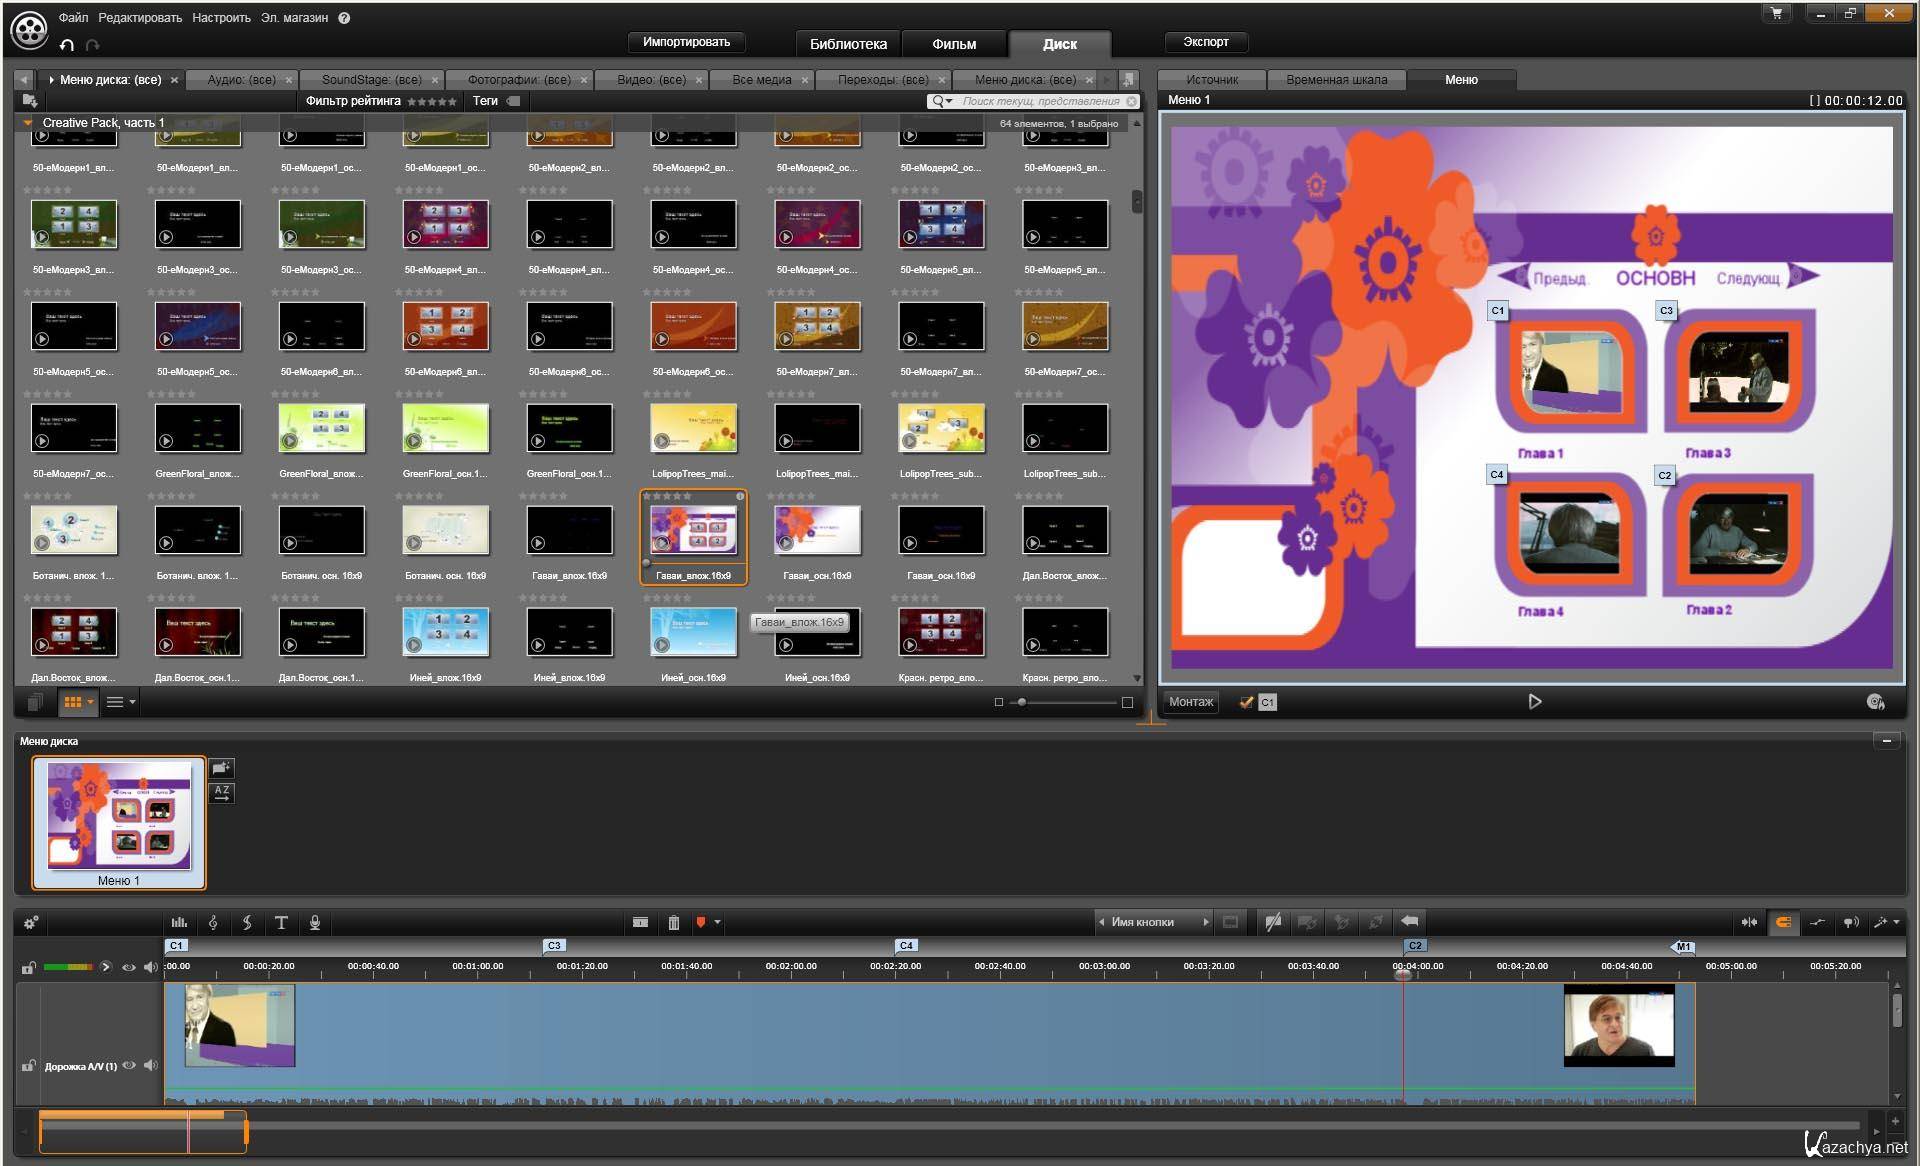Mute audio on Дорожка A/V (1)
This screenshot has height=1166, width=1920.
click(151, 1065)
